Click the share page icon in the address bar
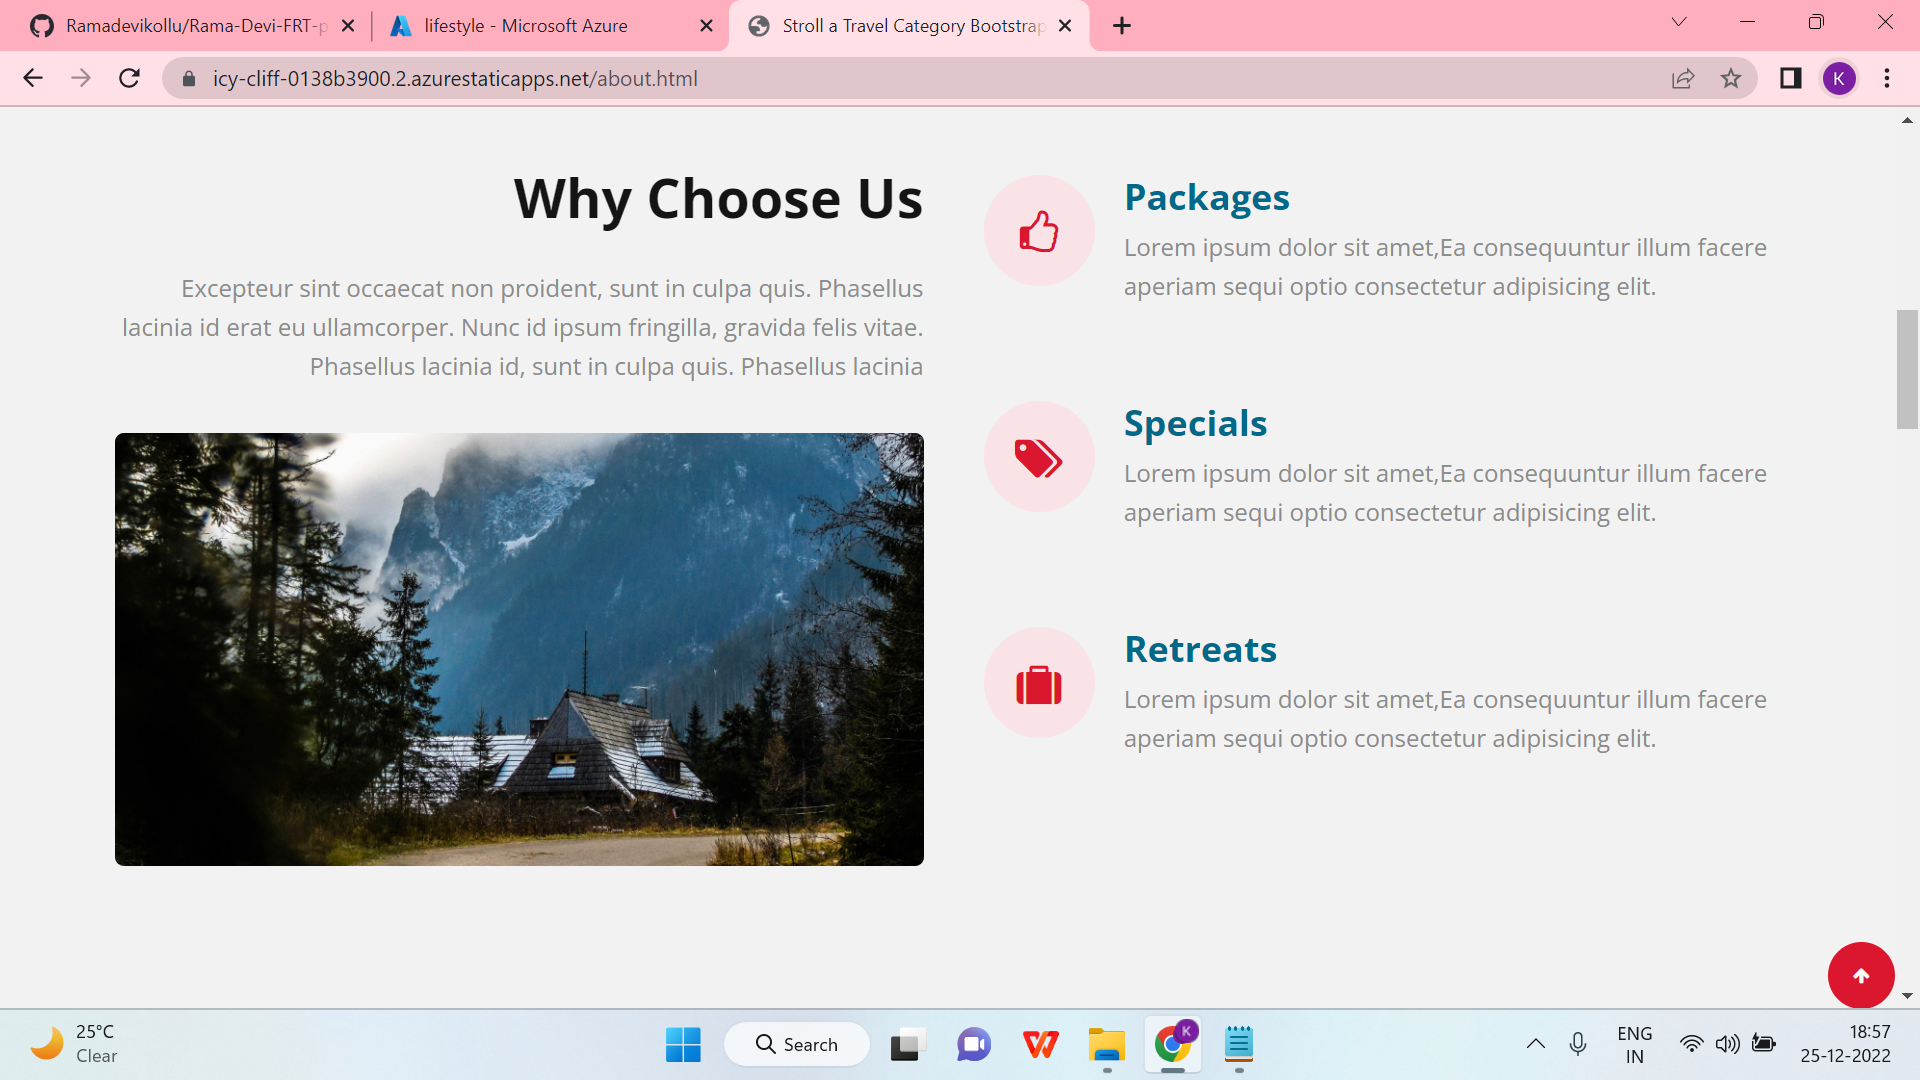Image resolution: width=1920 pixels, height=1080 pixels. [x=1683, y=78]
